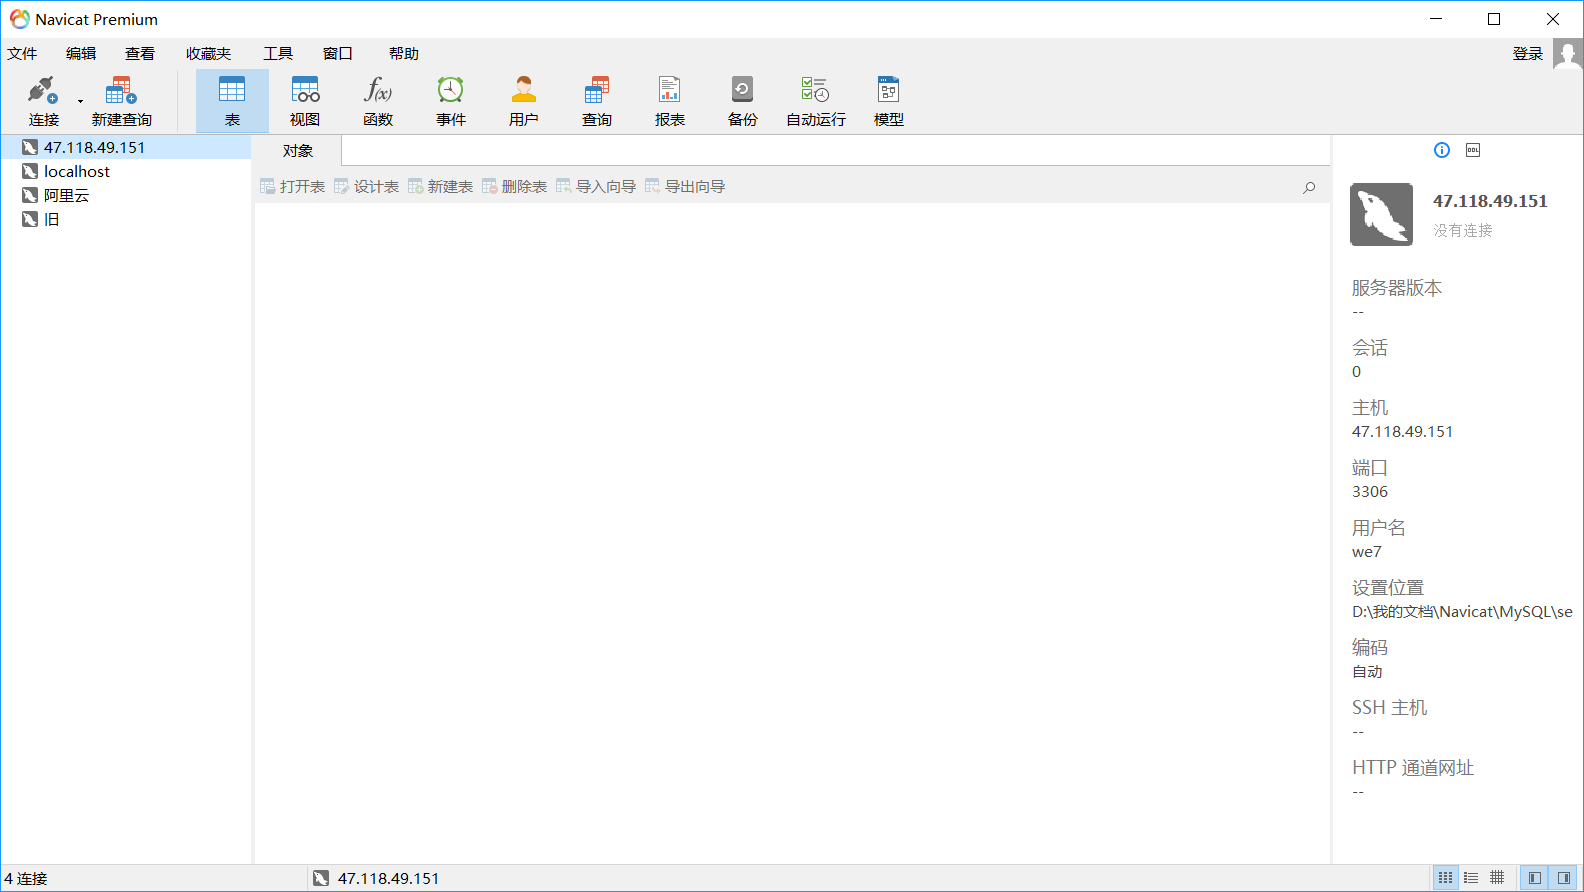
Task: Open the 备份 (Backup) toolbar icon
Action: [742, 100]
